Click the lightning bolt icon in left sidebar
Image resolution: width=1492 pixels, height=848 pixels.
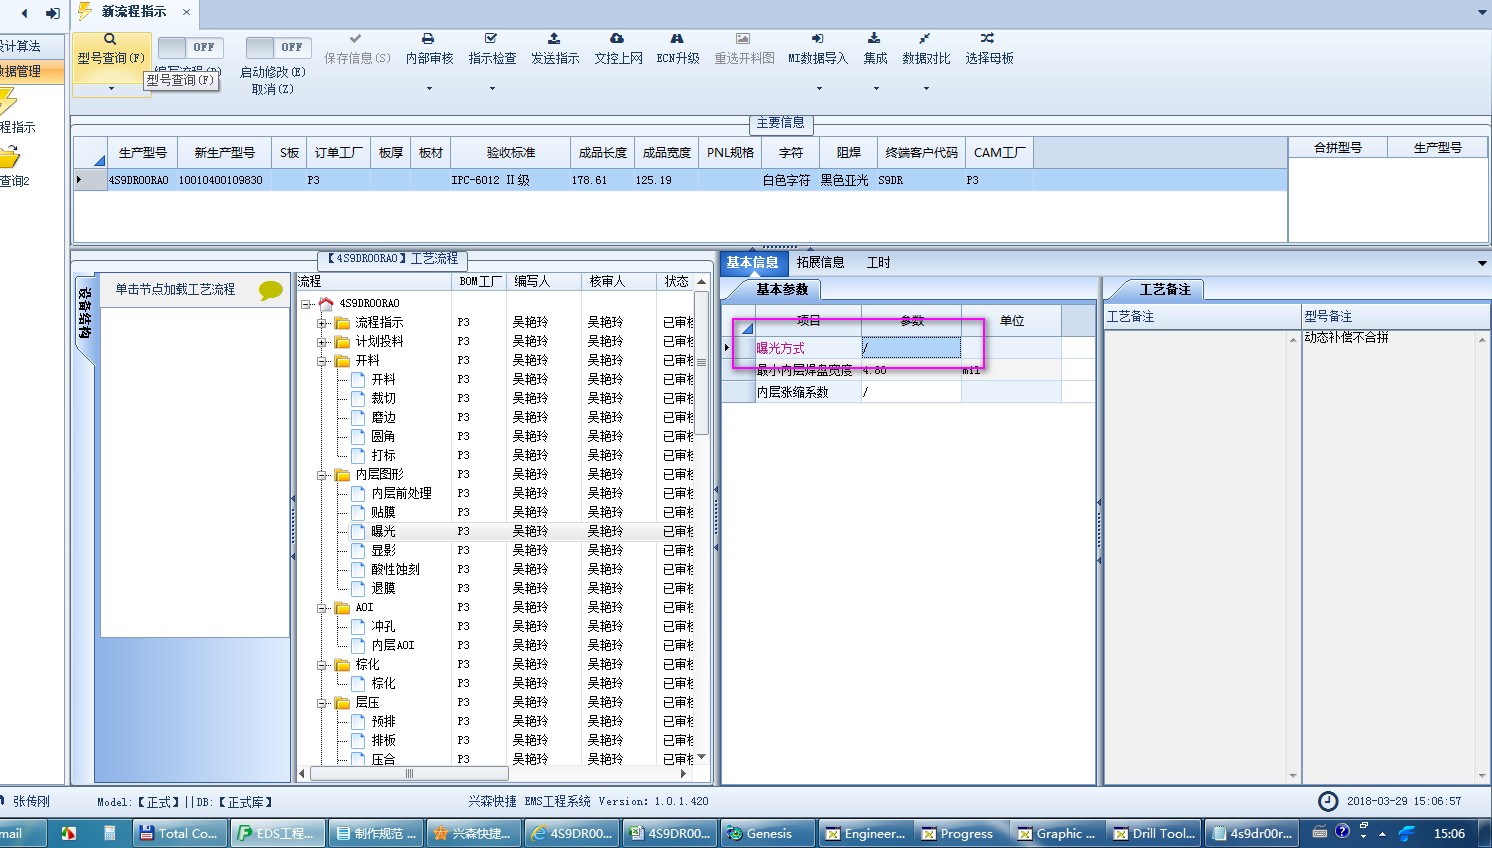(8, 102)
